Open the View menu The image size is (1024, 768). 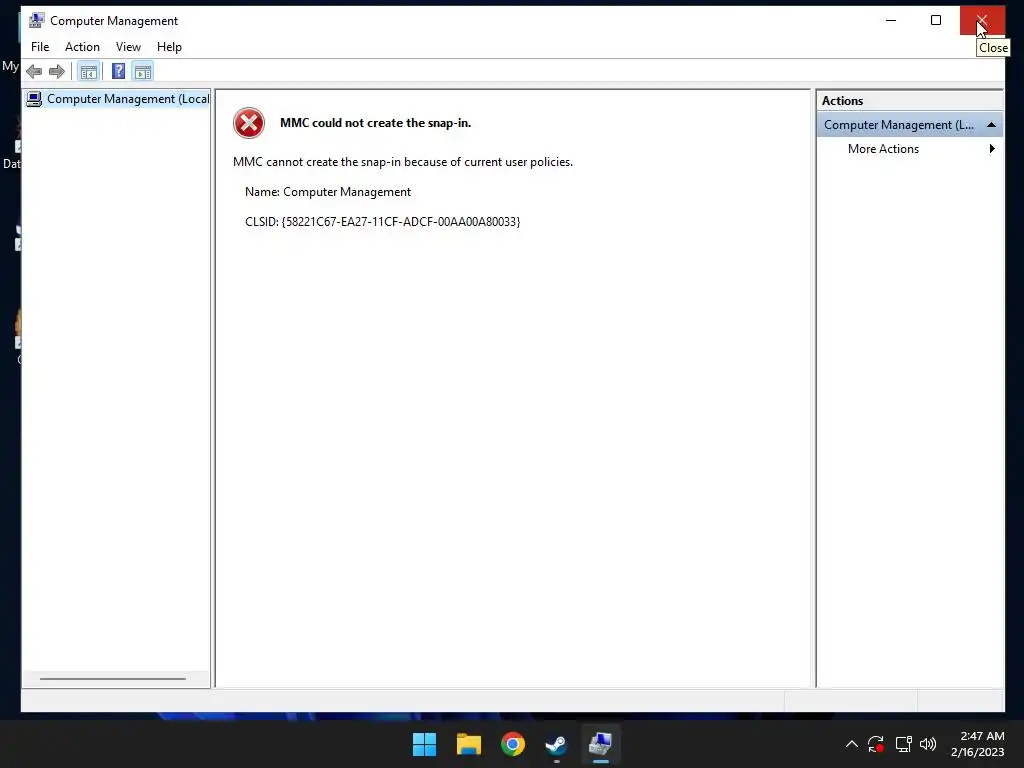point(128,47)
